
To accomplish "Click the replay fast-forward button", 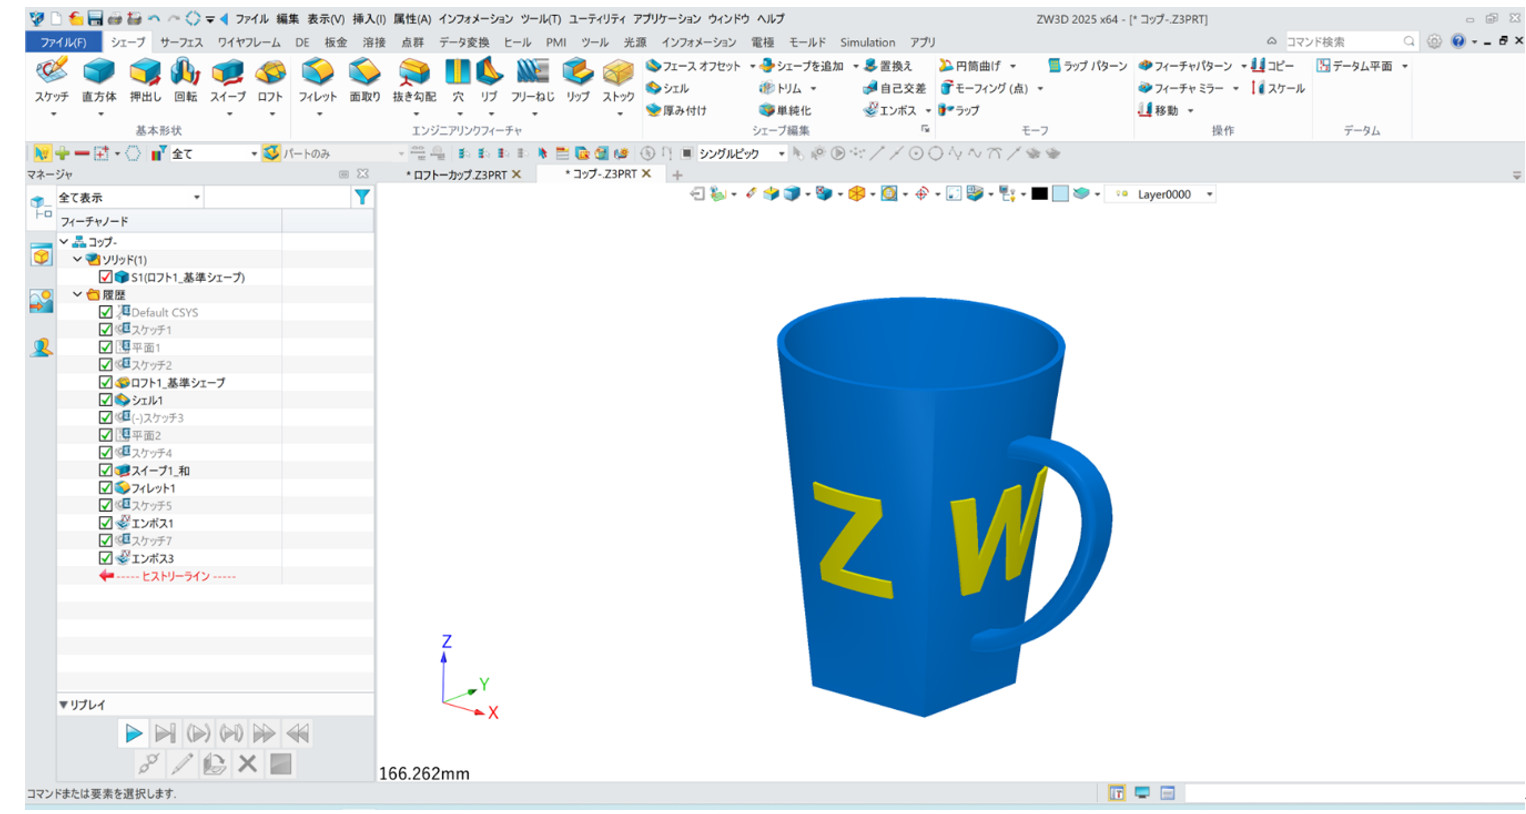I will click(x=264, y=733).
